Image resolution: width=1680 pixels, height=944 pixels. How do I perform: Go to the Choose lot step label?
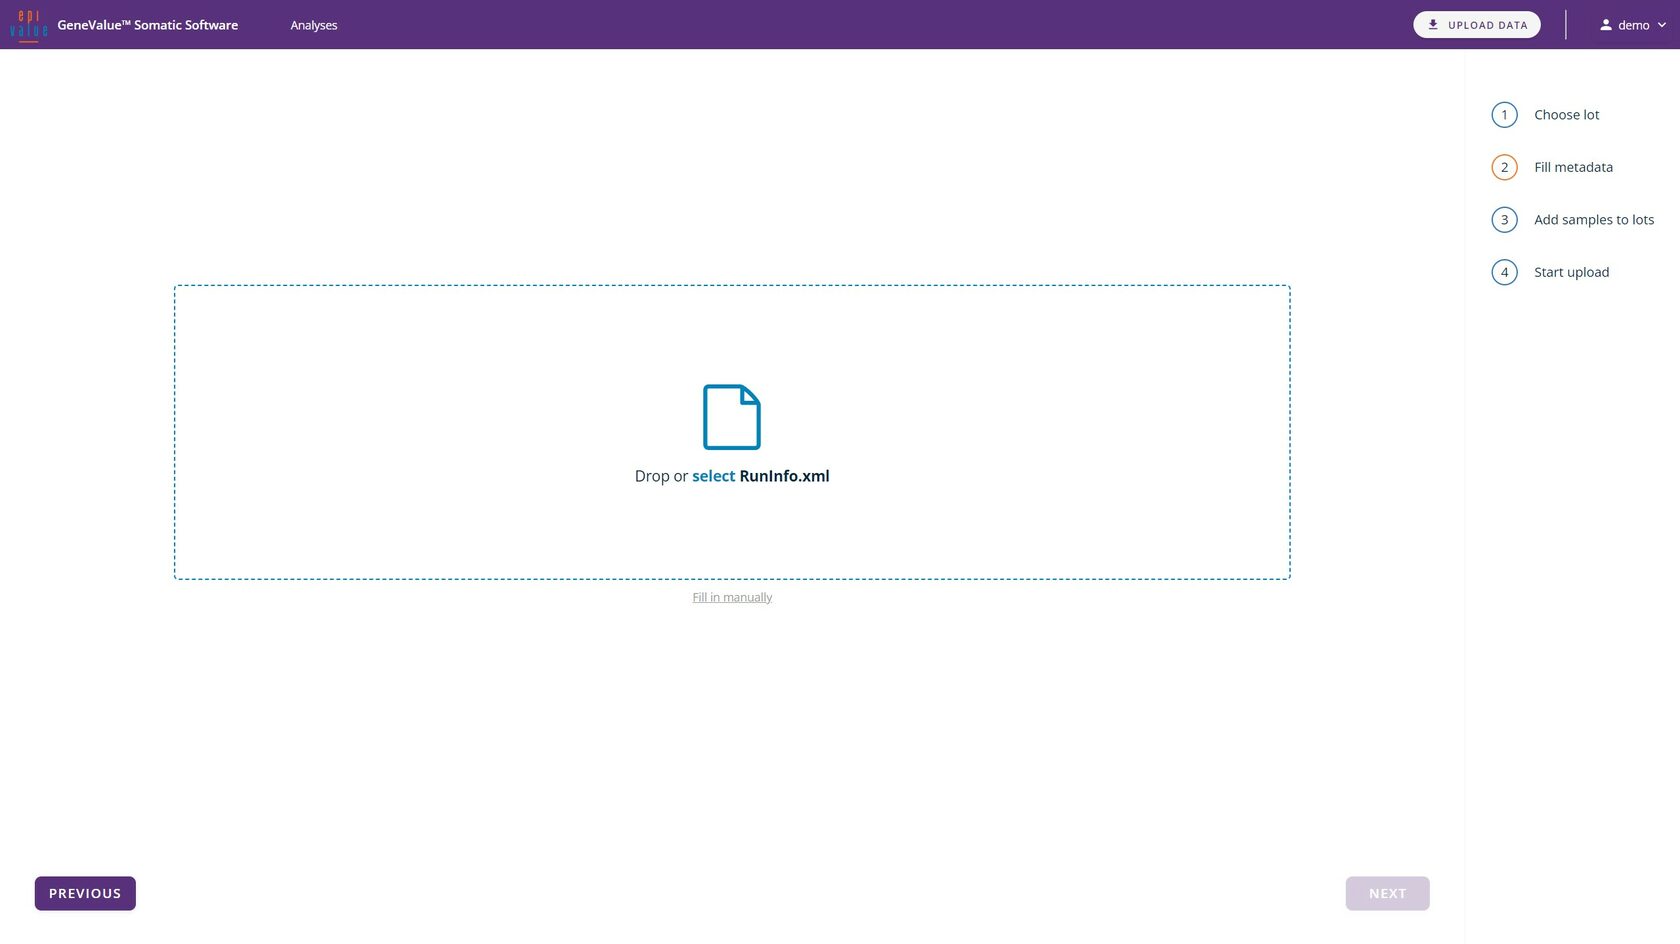[1566, 115]
